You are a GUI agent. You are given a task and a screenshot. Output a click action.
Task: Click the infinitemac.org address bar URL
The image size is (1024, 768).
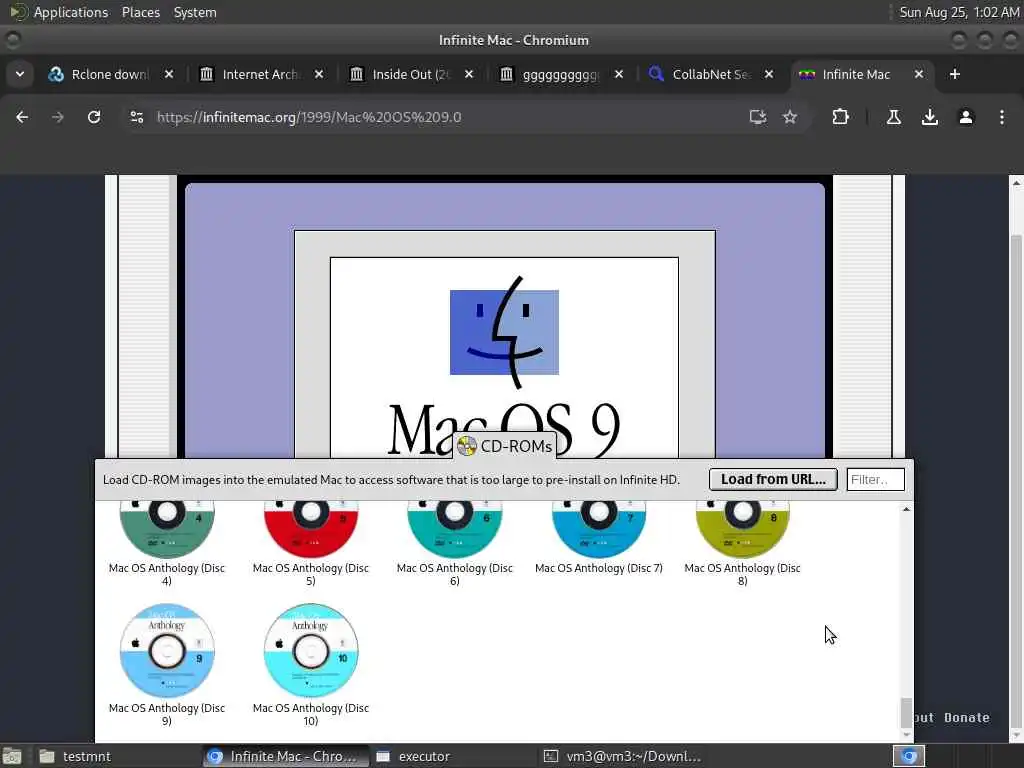pos(309,117)
